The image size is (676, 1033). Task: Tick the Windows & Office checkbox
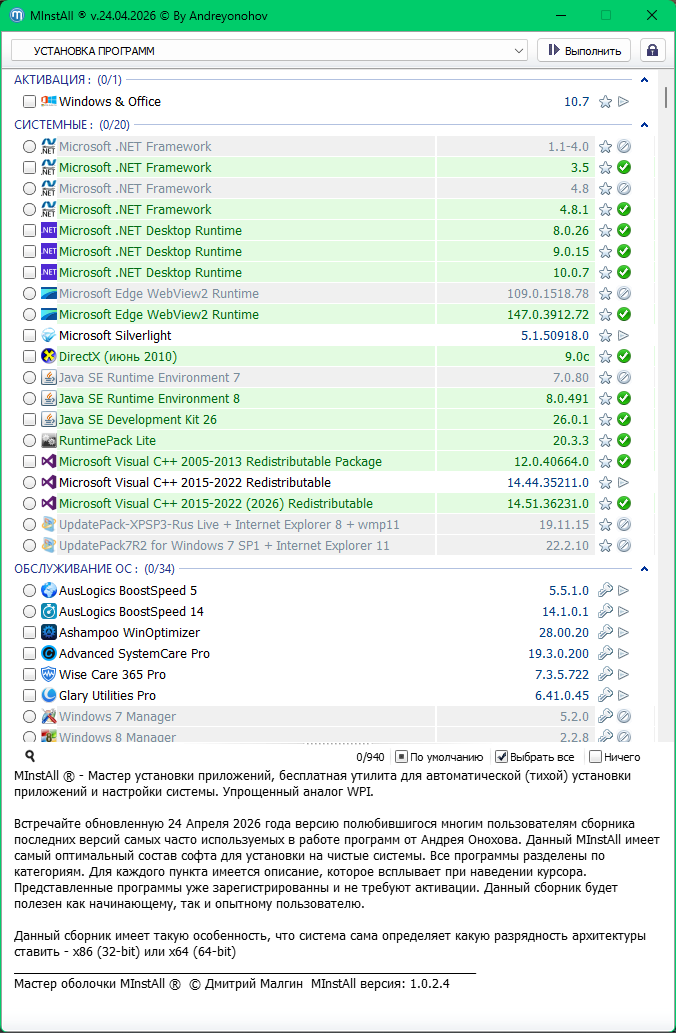[x=29, y=102]
